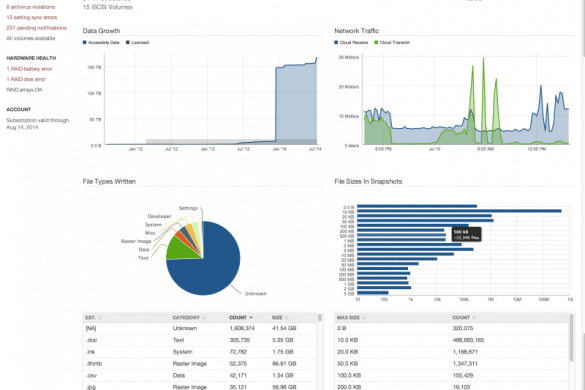Select the [NA] extension row
This screenshot has height=390, width=585.
click(x=200, y=328)
